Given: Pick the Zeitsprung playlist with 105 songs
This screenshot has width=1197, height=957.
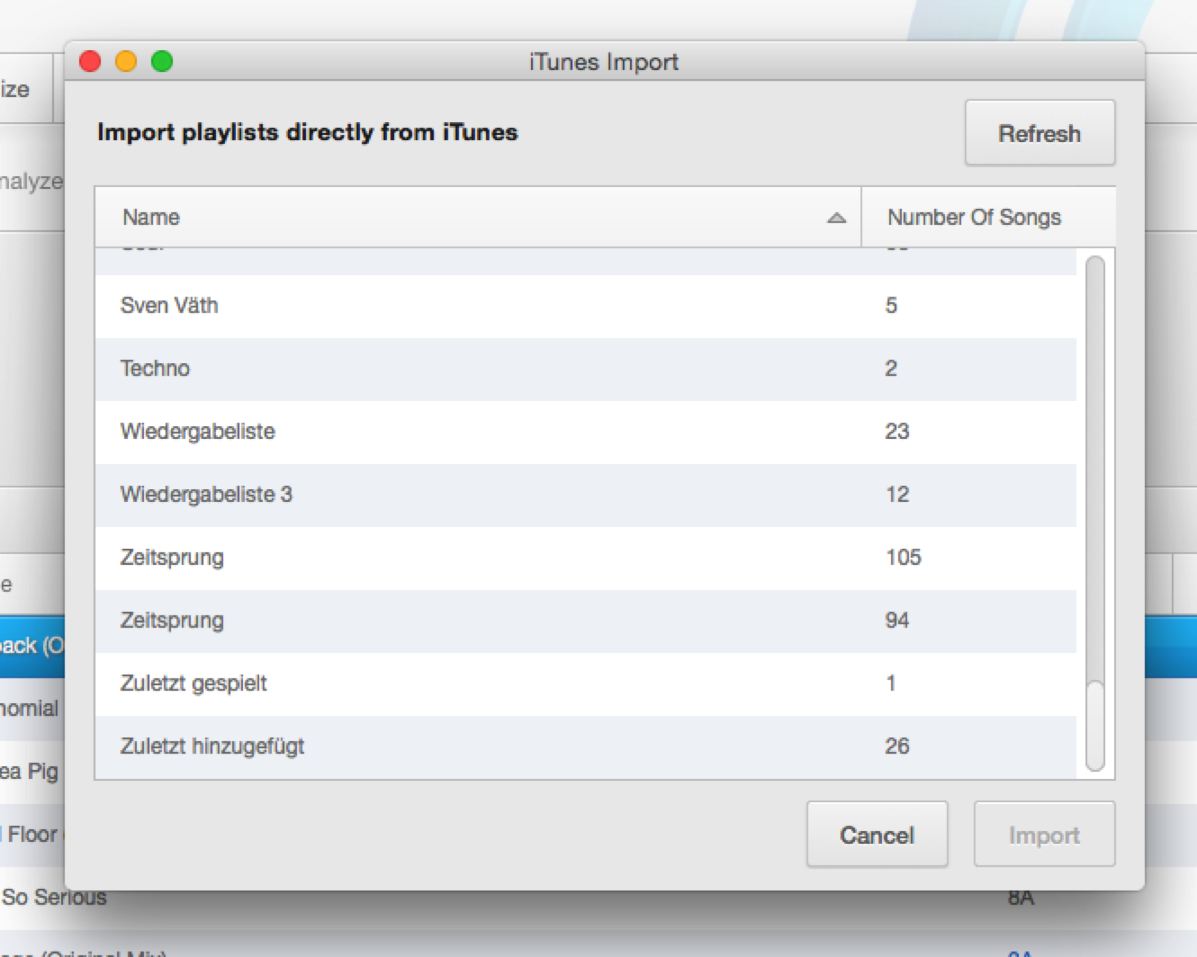Looking at the screenshot, I should point(172,558).
